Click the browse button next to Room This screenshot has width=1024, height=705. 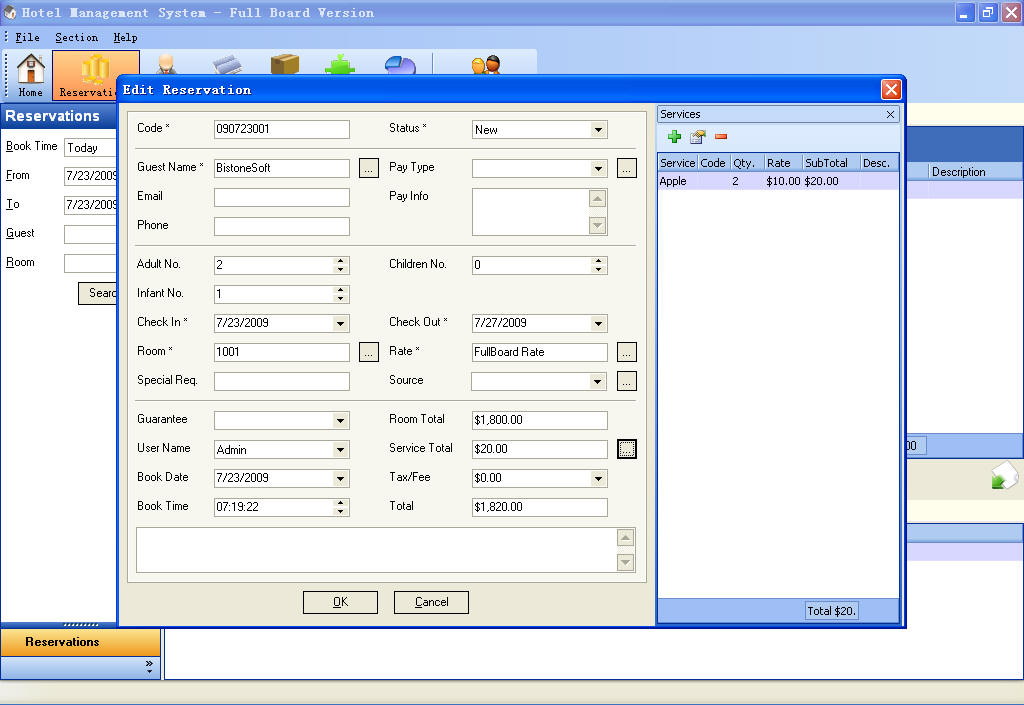click(x=369, y=352)
